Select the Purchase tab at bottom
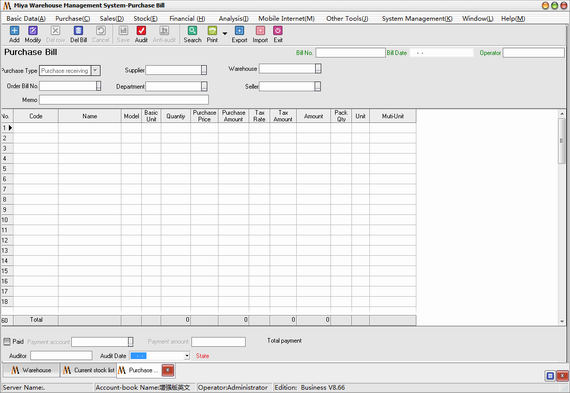The image size is (570, 393). pos(139,370)
